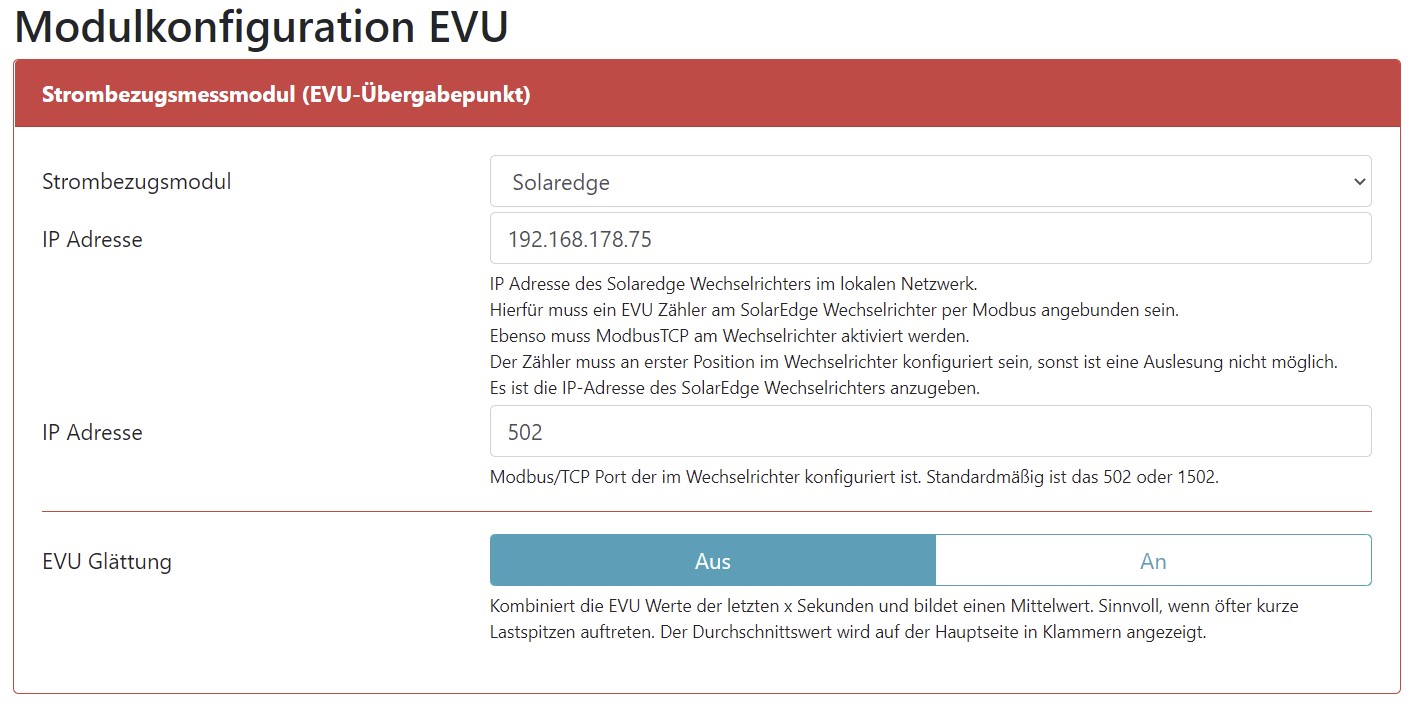Click the Modulkonfiguration EVU page heading
Screen dimensions: 1411x706
[261, 27]
